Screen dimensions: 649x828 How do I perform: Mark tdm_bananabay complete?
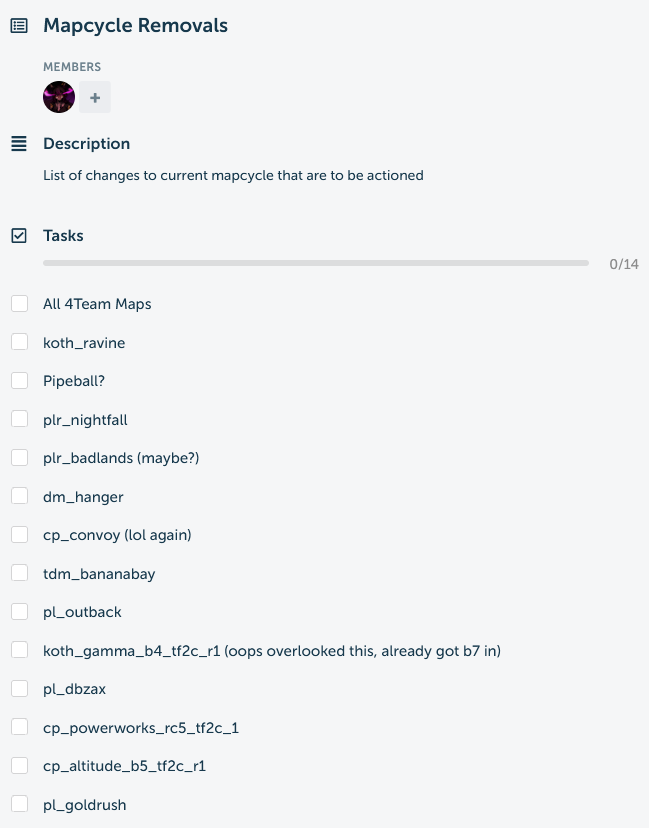click(x=20, y=573)
